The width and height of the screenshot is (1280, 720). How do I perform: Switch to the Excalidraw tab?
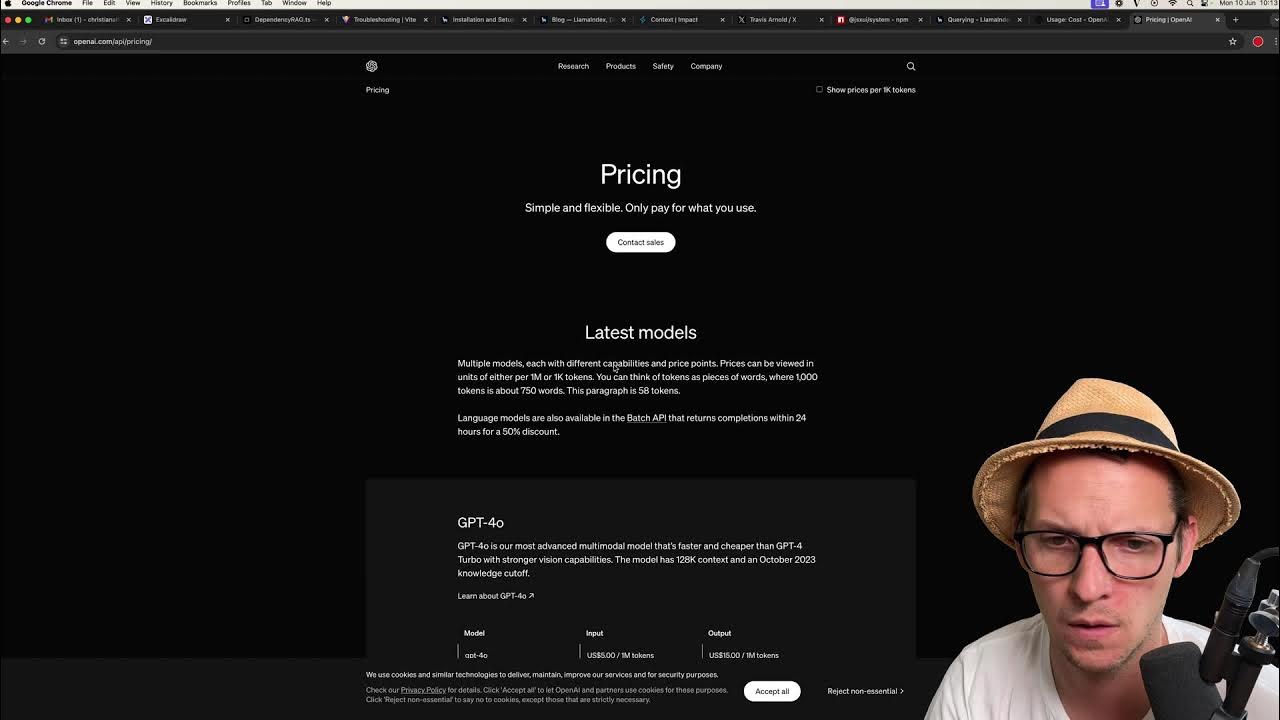click(186, 19)
